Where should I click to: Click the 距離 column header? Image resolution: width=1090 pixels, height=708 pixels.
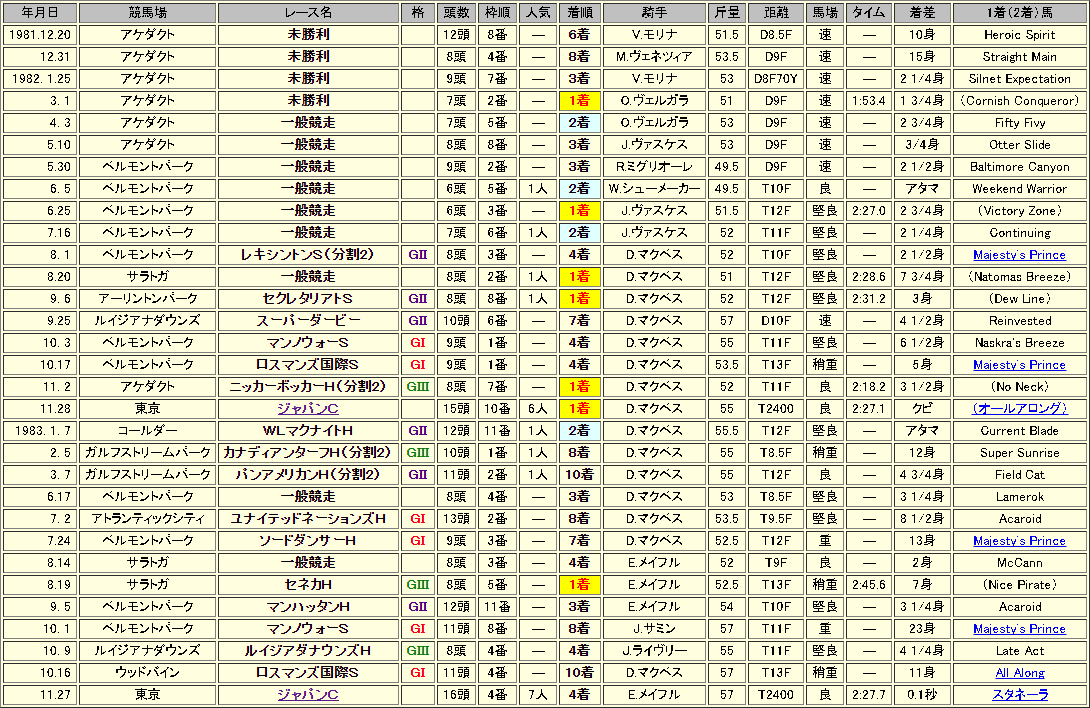pos(776,13)
